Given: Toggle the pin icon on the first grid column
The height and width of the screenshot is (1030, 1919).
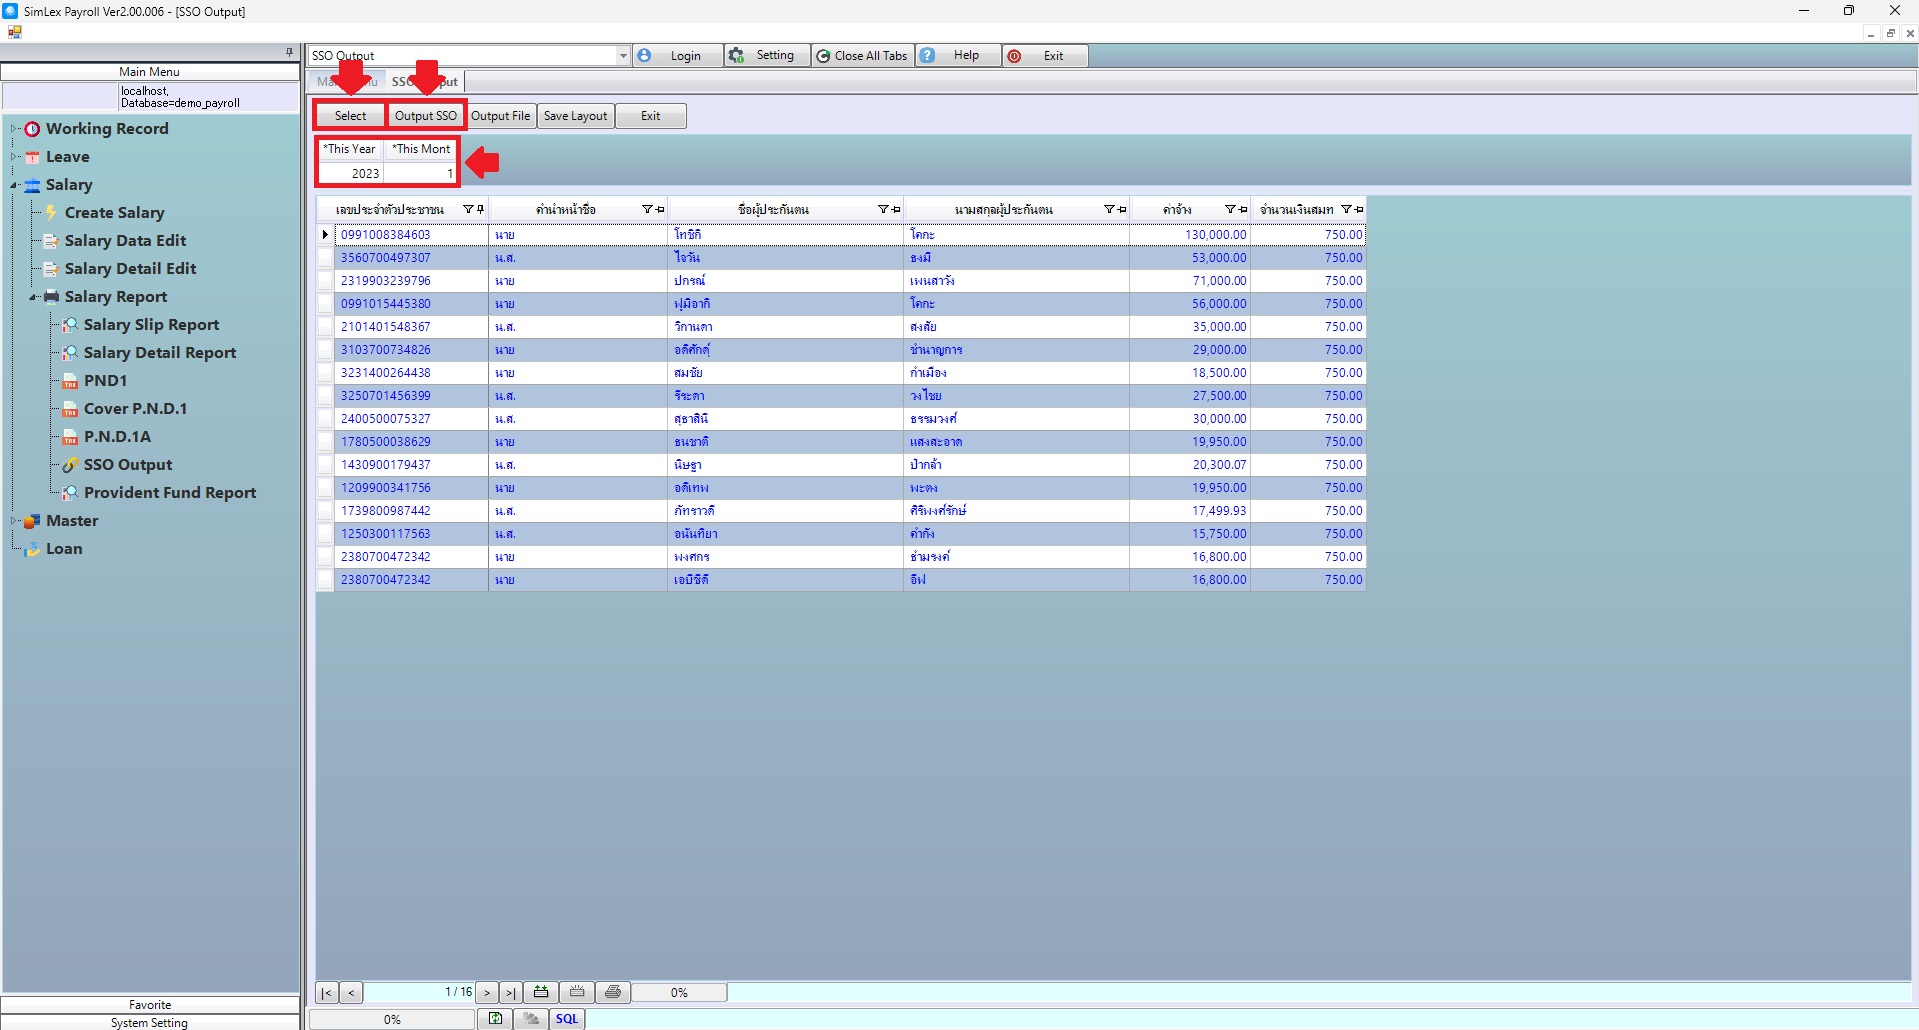Looking at the screenshot, I should click(480, 210).
